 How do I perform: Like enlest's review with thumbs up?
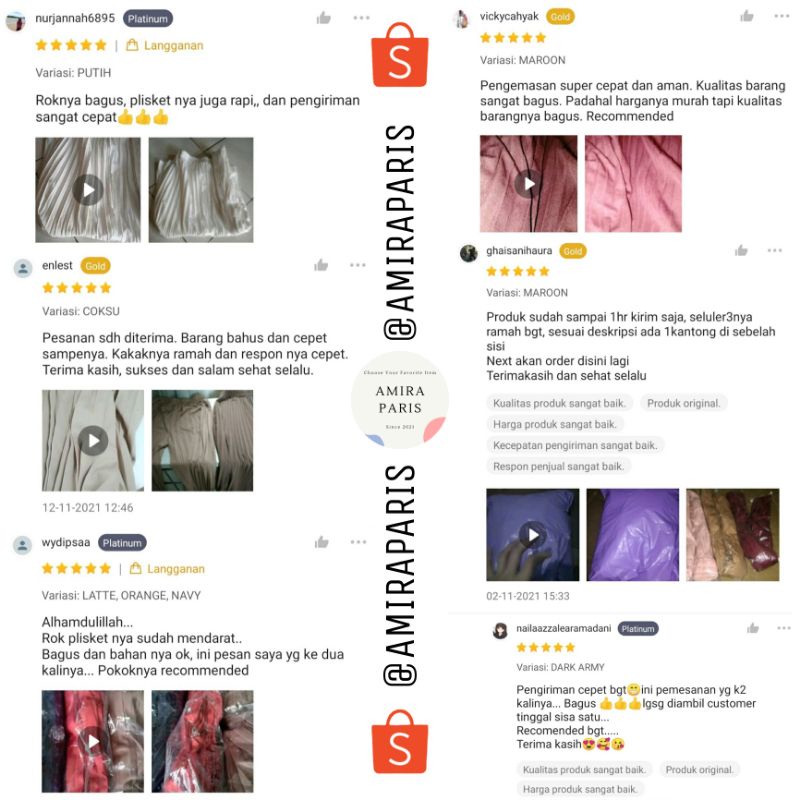(x=321, y=265)
